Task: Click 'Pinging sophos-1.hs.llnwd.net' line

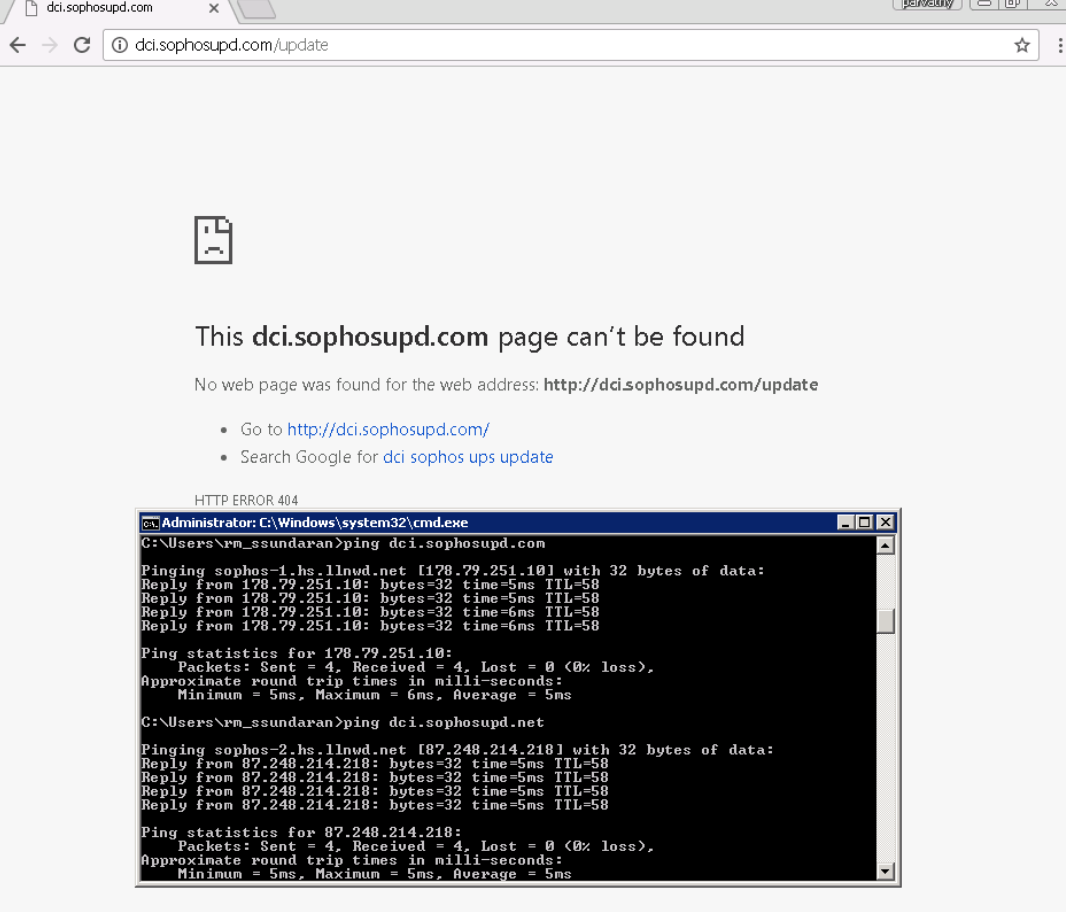Action: pos(453,571)
